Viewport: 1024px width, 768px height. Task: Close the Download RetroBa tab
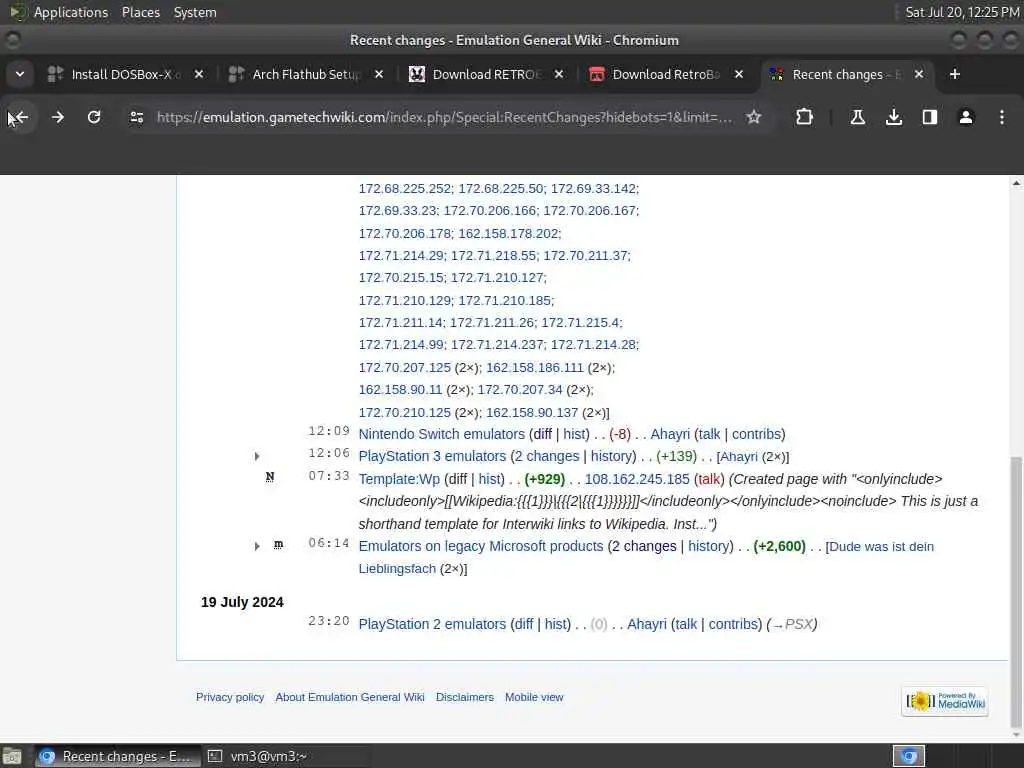(x=739, y=74)
